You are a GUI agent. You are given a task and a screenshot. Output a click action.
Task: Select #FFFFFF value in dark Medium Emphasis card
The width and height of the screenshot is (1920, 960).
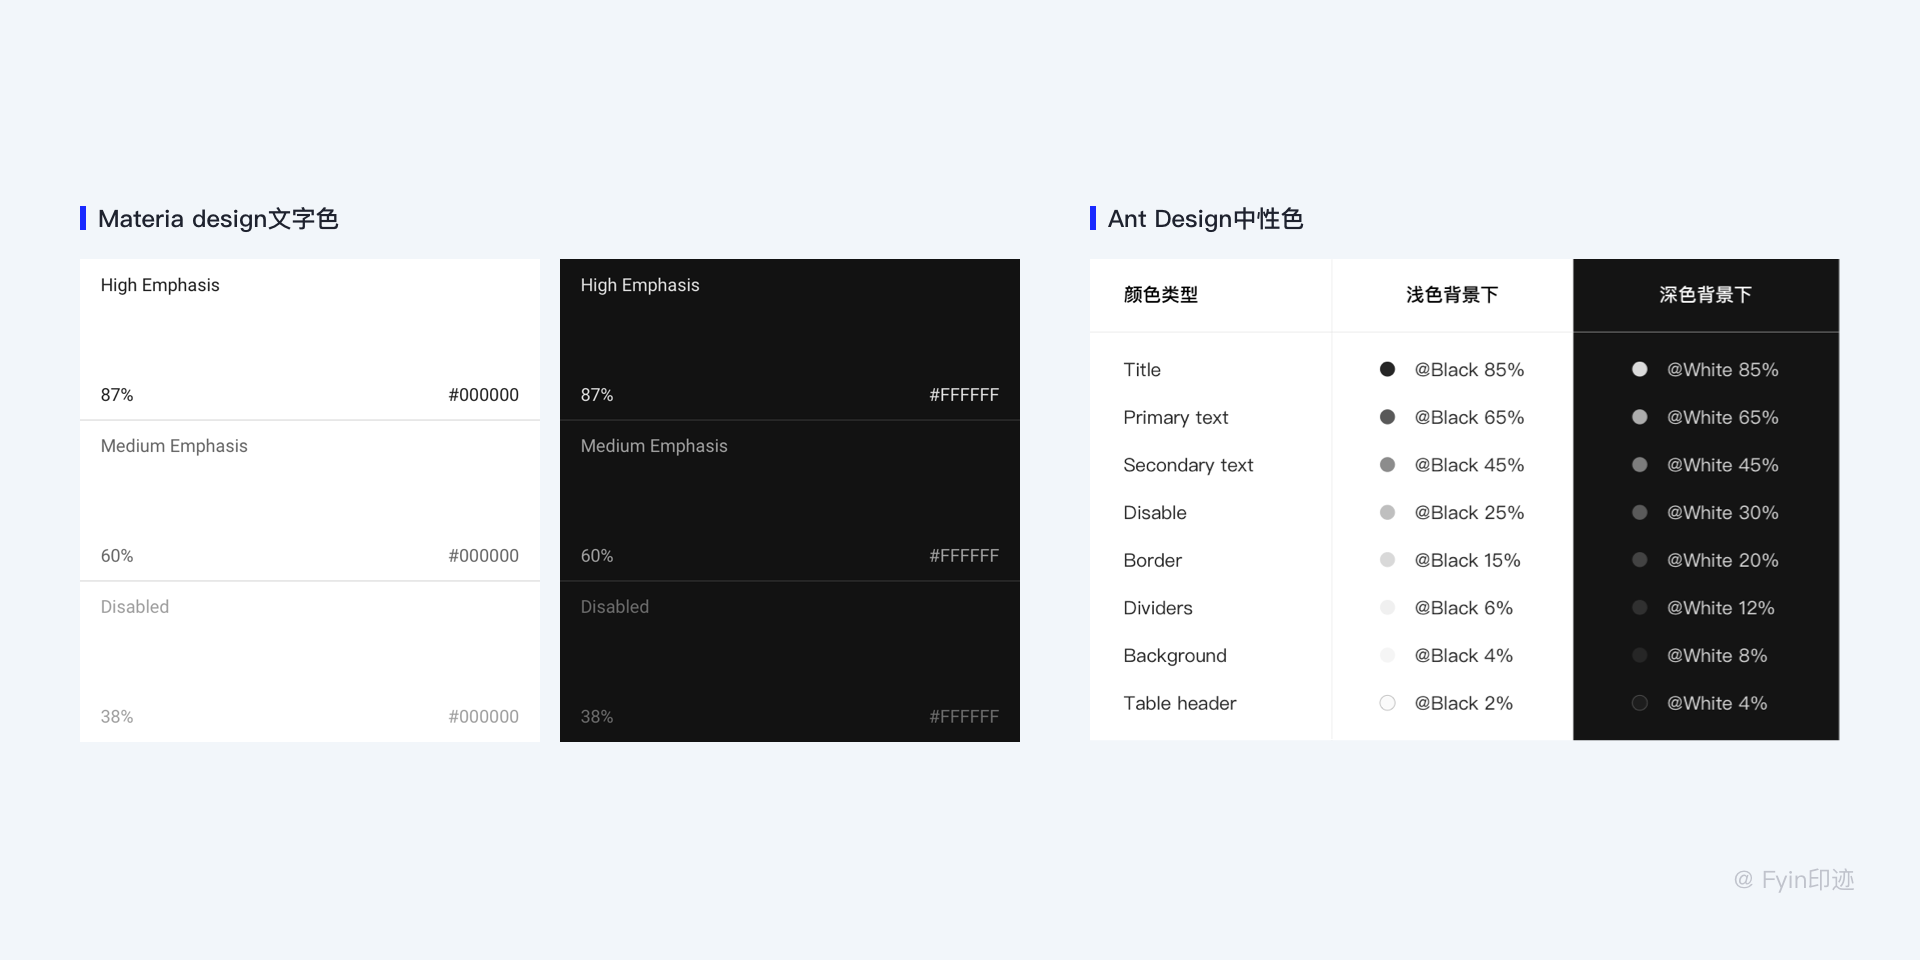pyautogui.click(x=963, y=556)
